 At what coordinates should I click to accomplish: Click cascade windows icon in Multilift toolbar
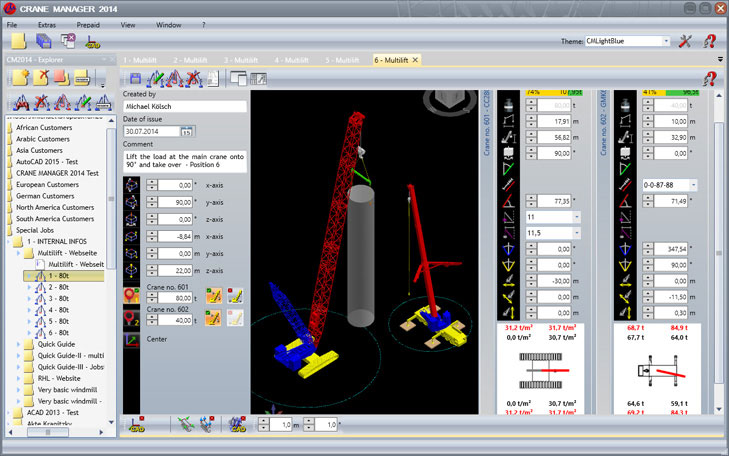[x=239, y=79]
